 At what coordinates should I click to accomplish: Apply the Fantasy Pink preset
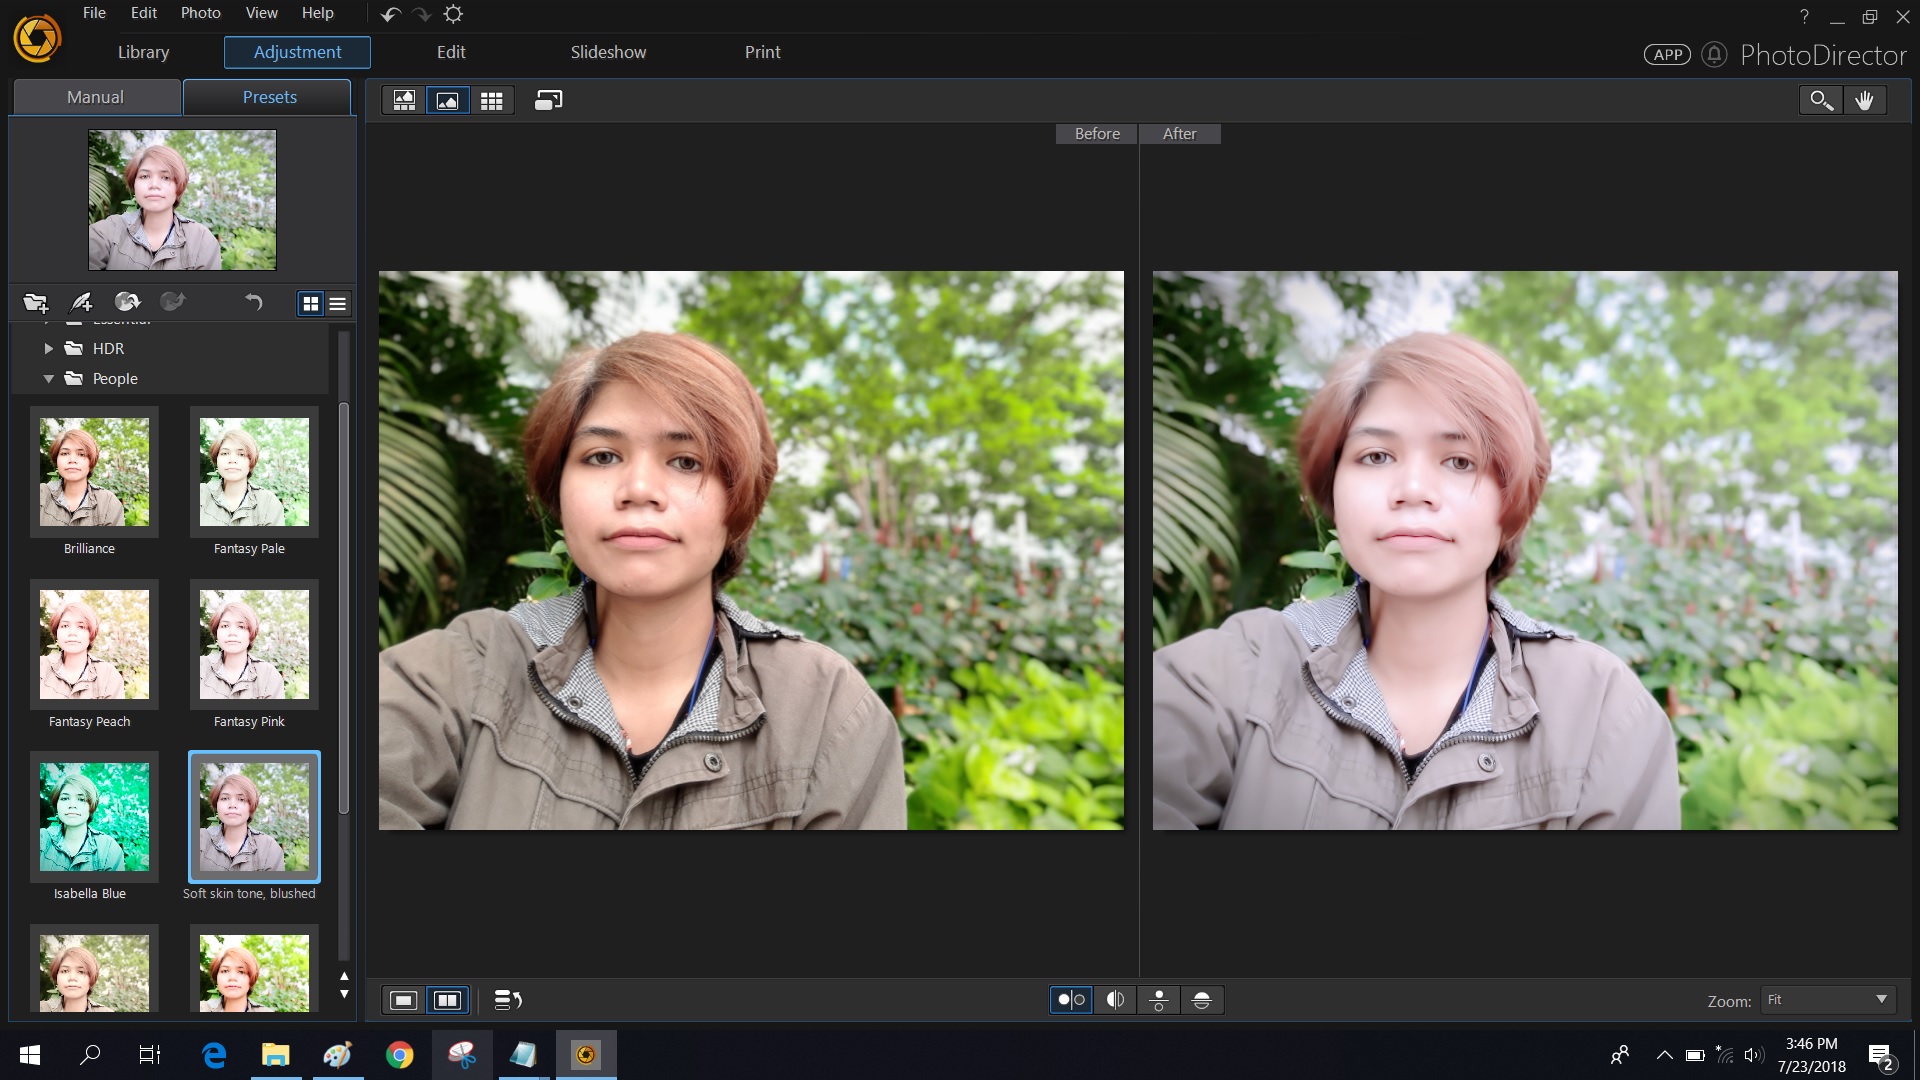254,644
